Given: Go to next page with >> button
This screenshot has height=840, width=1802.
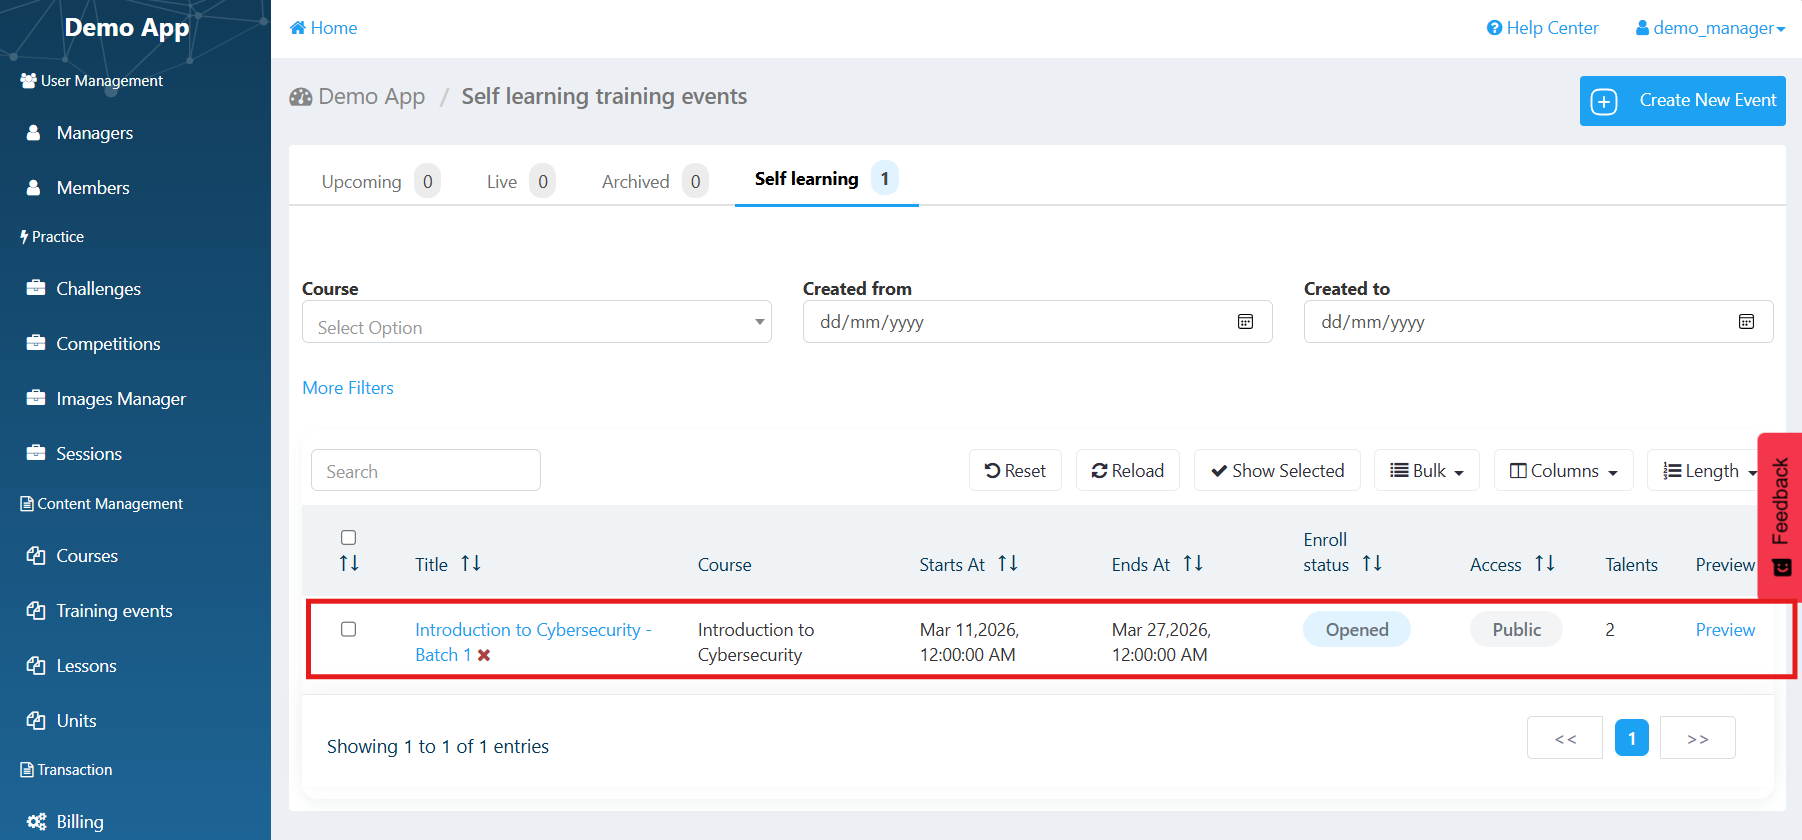Looking at the screenshot, I should pyautogui.click(x=1698, y=738).
